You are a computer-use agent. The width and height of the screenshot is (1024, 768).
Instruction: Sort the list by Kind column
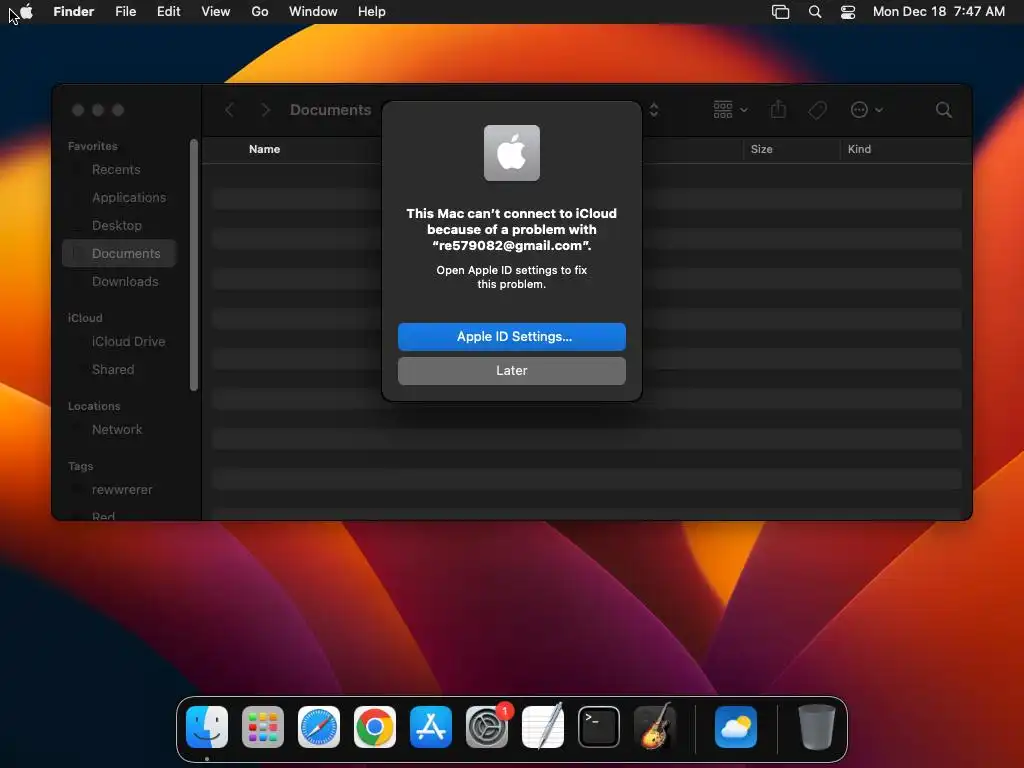coord(859,150)
